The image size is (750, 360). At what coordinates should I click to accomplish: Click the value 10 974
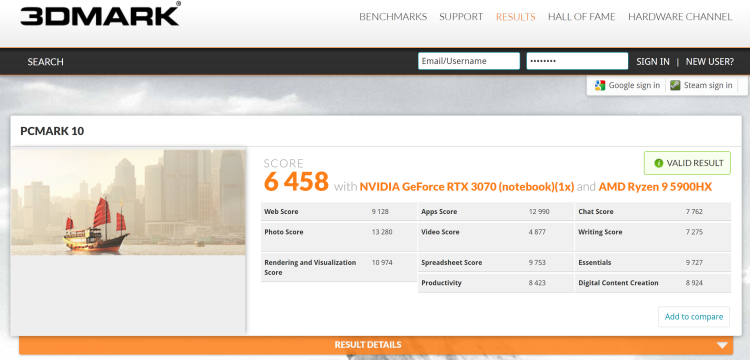click(382, 262)
